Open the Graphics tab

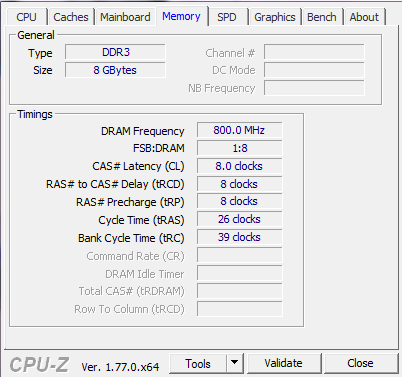[x=275, y=17]
